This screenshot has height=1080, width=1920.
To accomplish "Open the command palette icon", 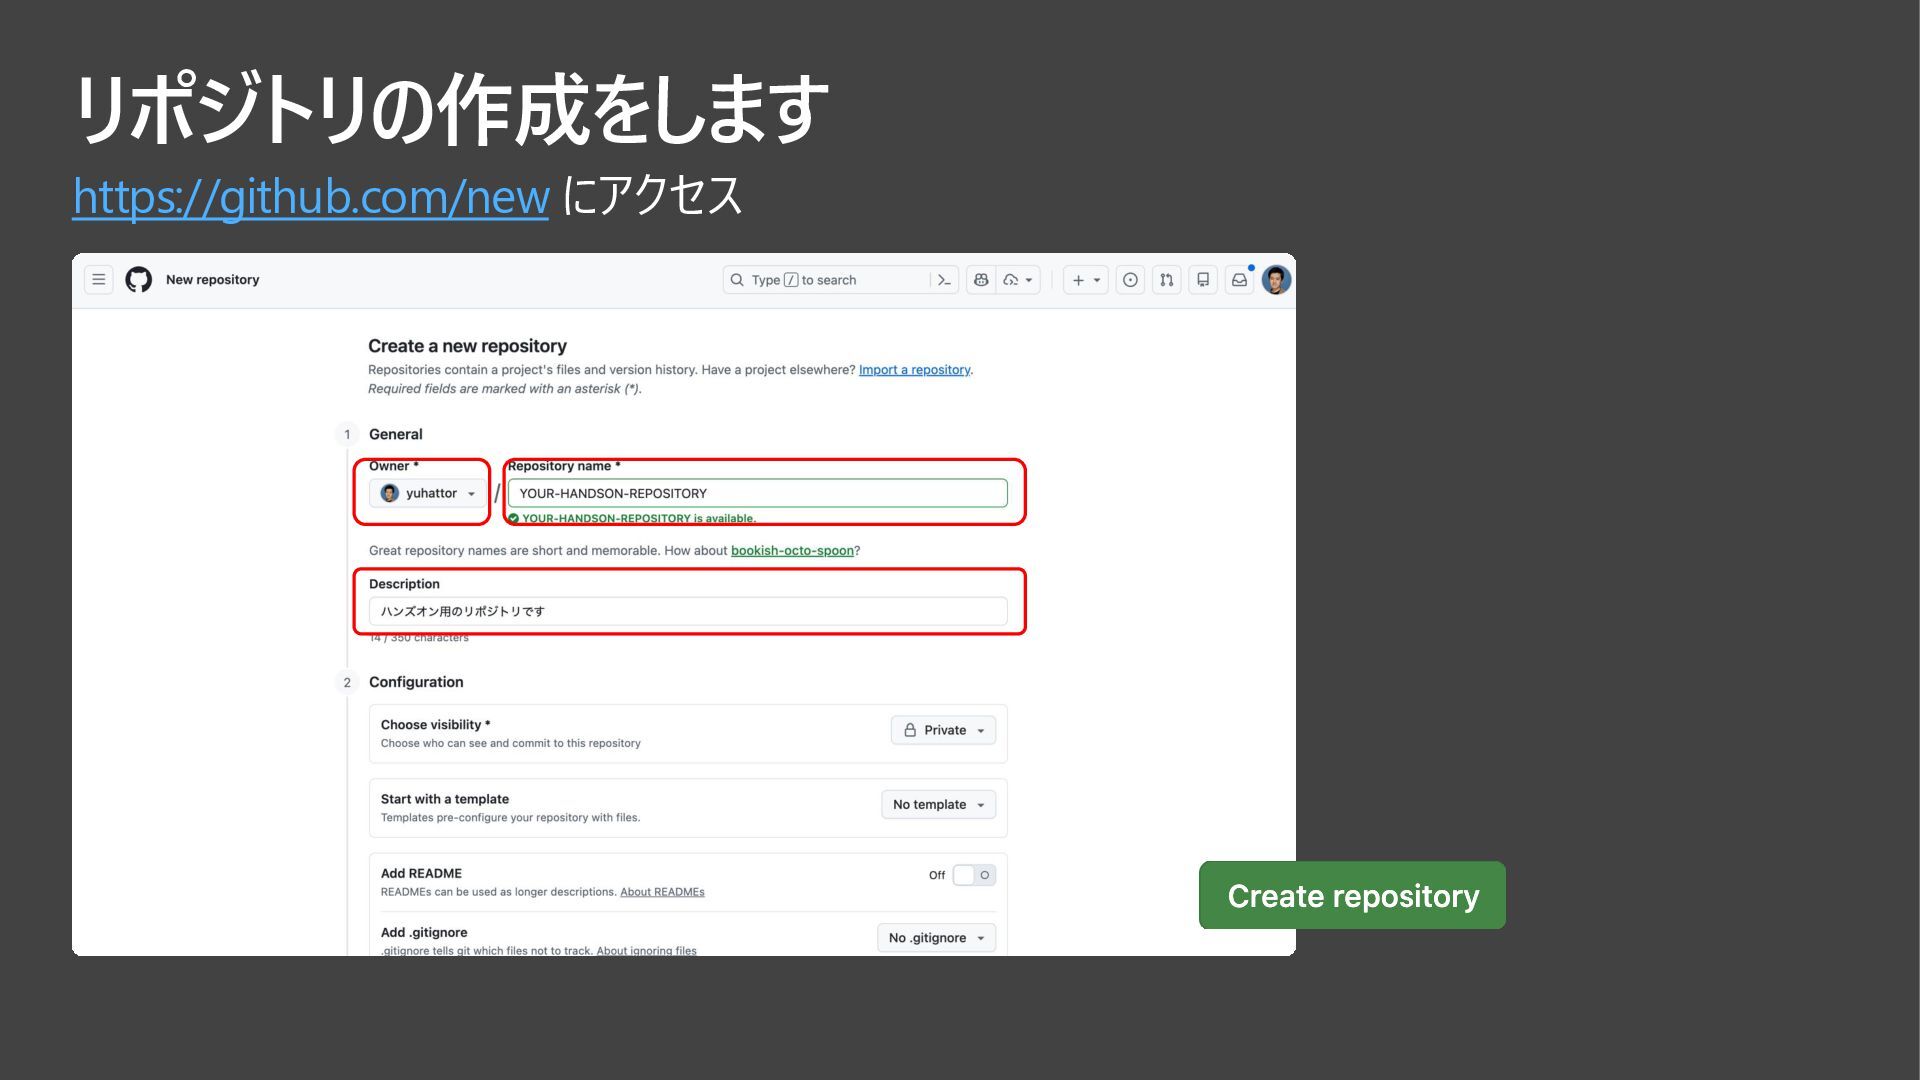I will click(x=944, y=280).
